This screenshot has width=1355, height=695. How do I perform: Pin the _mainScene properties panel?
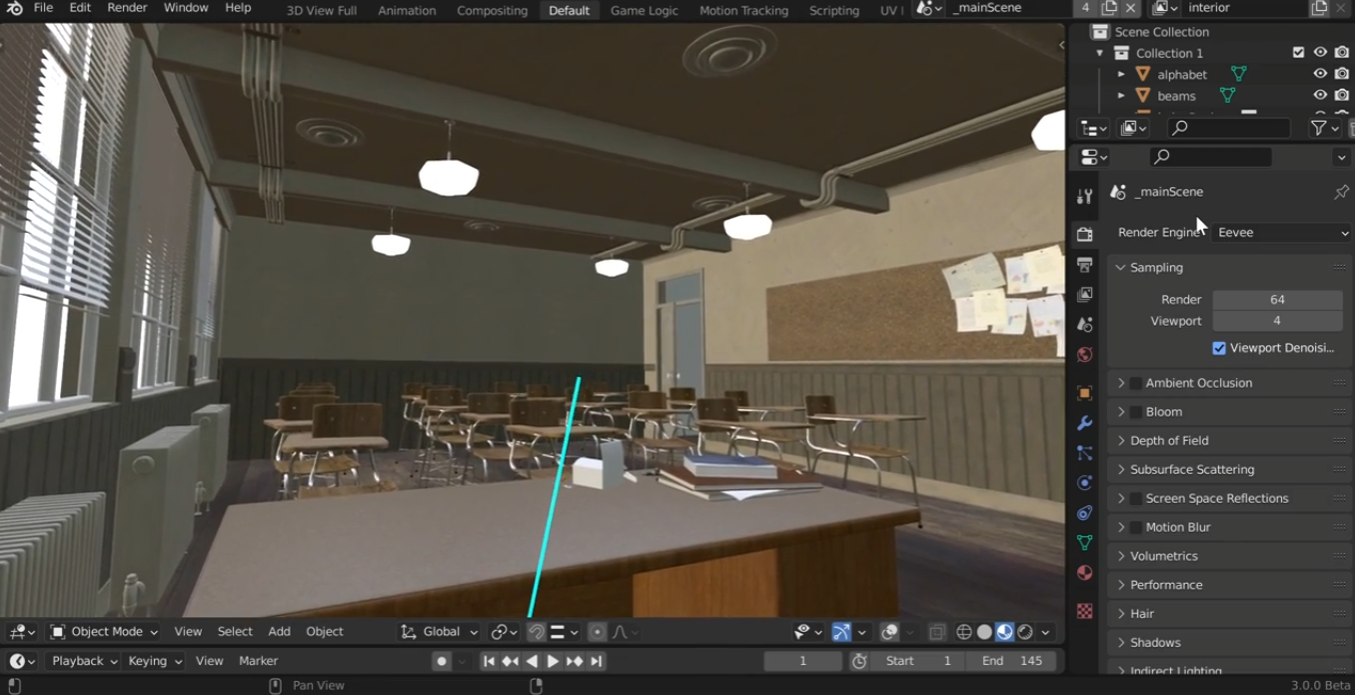[1341, 192]
